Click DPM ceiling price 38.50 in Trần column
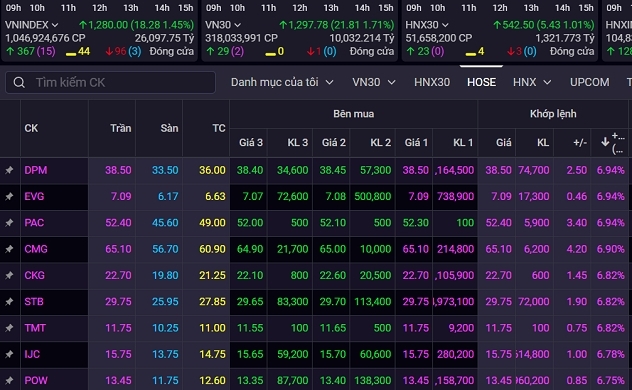The image size is (632, 390). tap(118, 170)
